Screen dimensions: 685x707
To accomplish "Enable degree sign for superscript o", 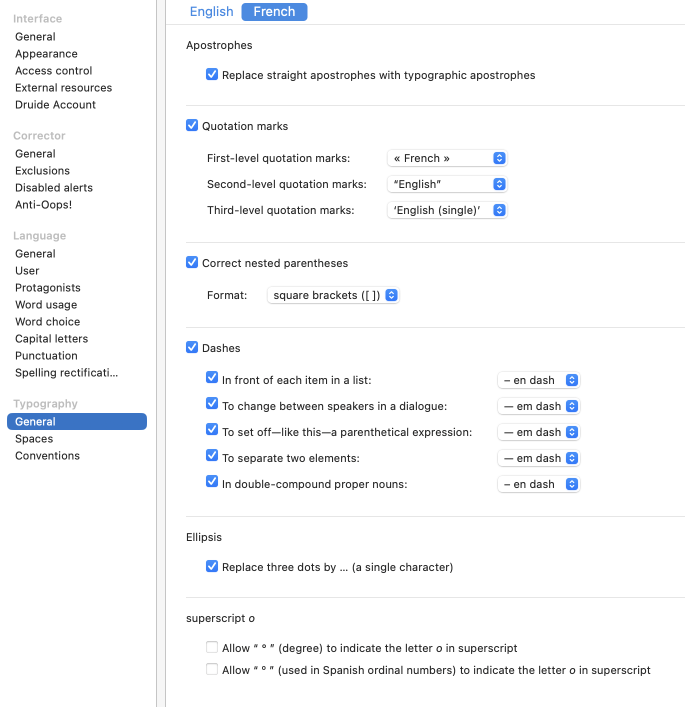I will 212,648.
